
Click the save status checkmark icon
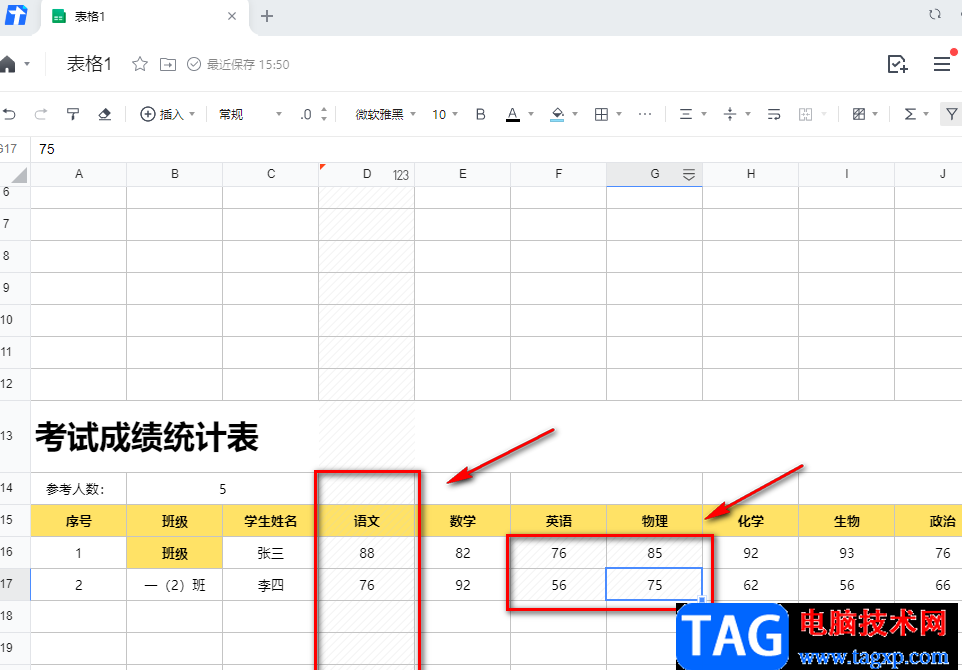coord(194,64)
